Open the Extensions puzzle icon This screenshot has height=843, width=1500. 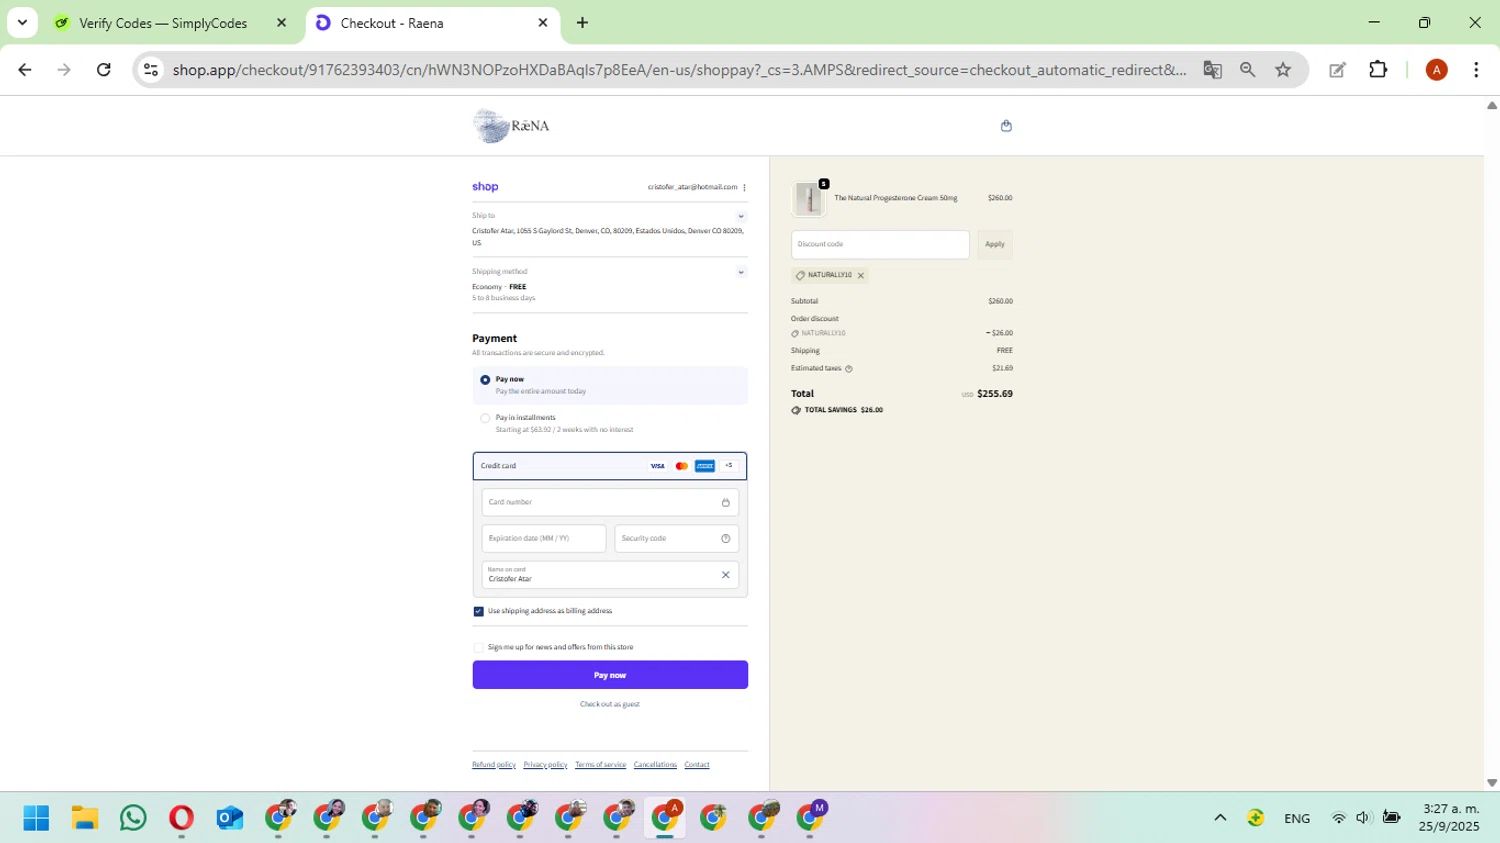[1378, 70]
